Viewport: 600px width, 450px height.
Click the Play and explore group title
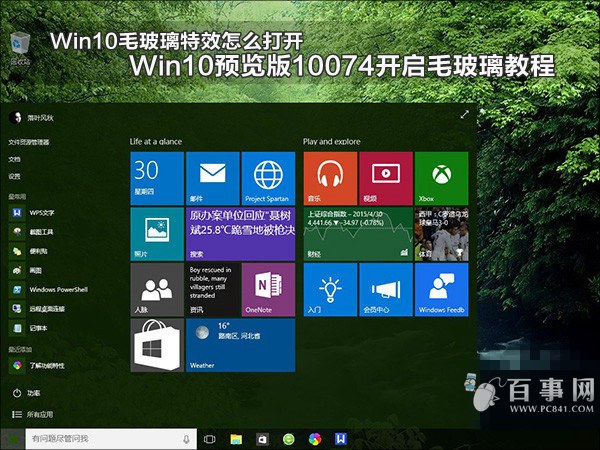click(x=331, y=142)
